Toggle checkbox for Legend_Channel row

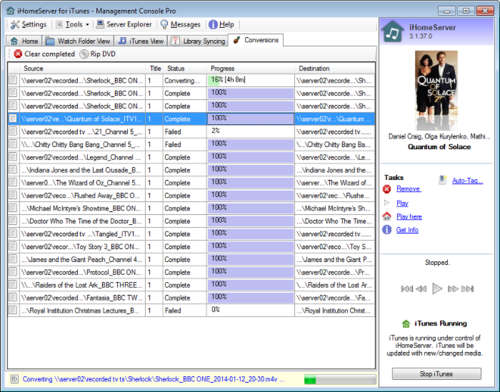pyautogui.click(x=13, y=157)
